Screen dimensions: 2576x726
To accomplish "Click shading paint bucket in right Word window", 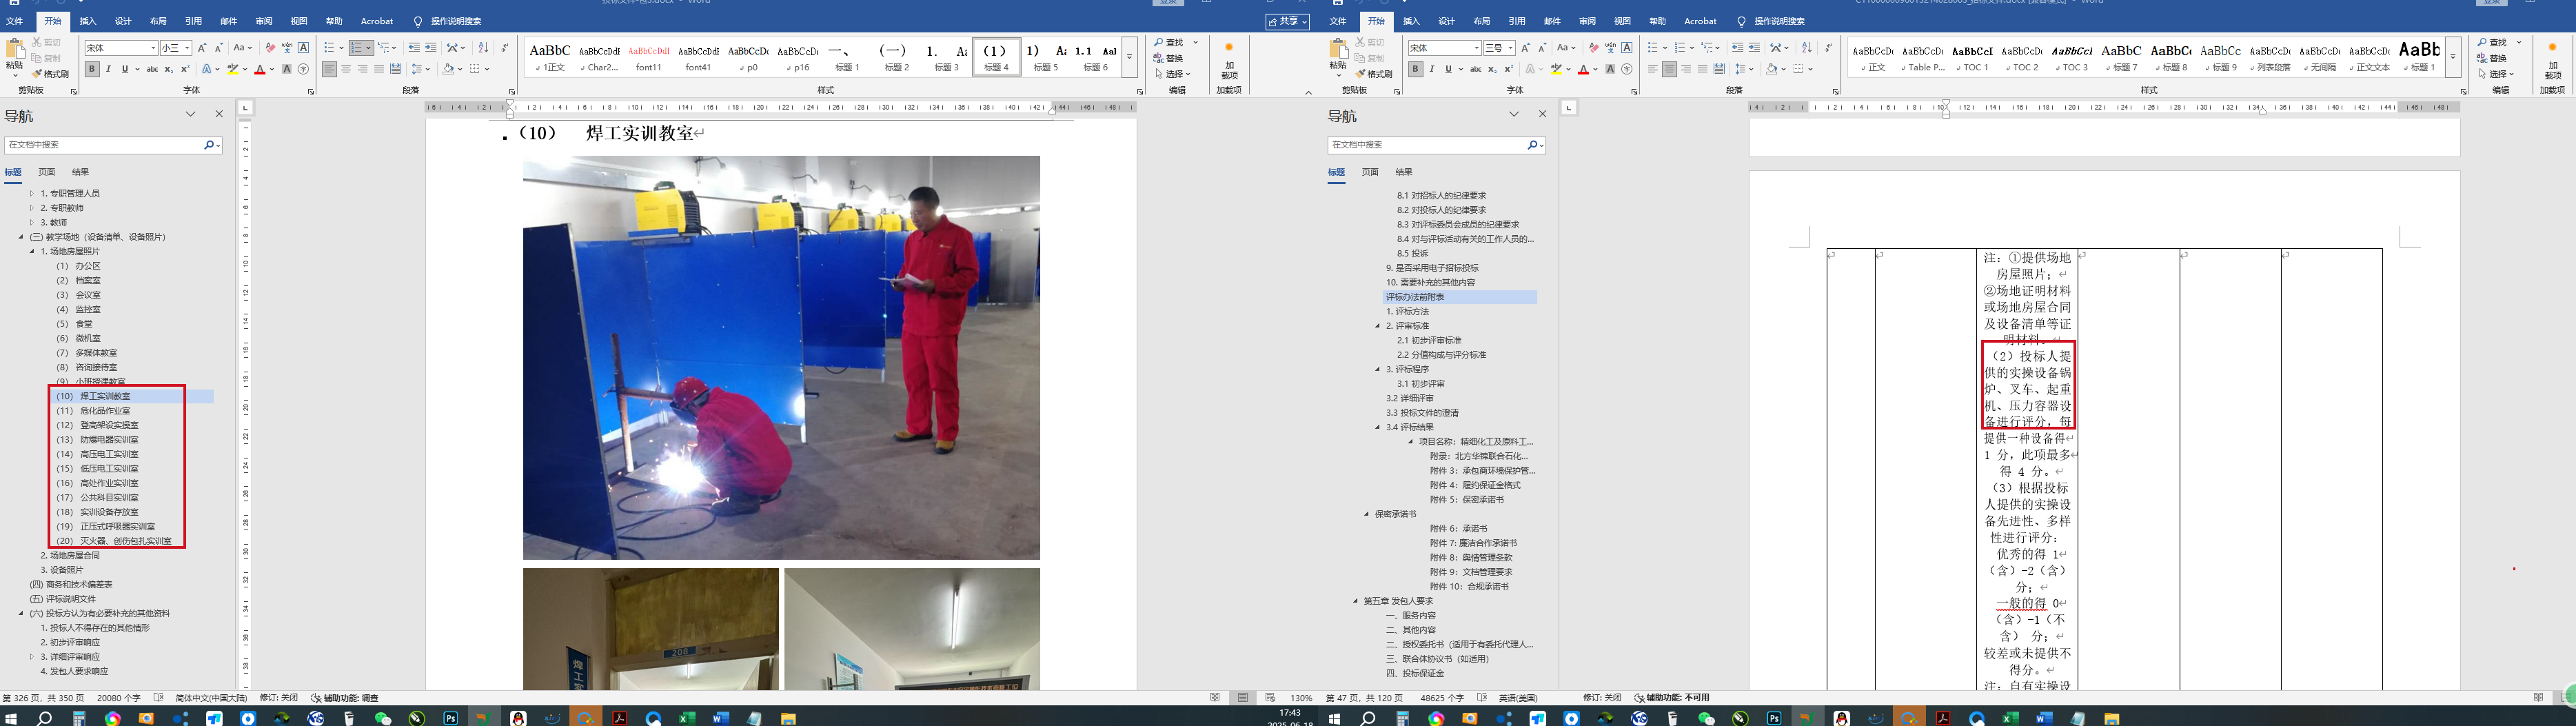I will pos(1771,69).
